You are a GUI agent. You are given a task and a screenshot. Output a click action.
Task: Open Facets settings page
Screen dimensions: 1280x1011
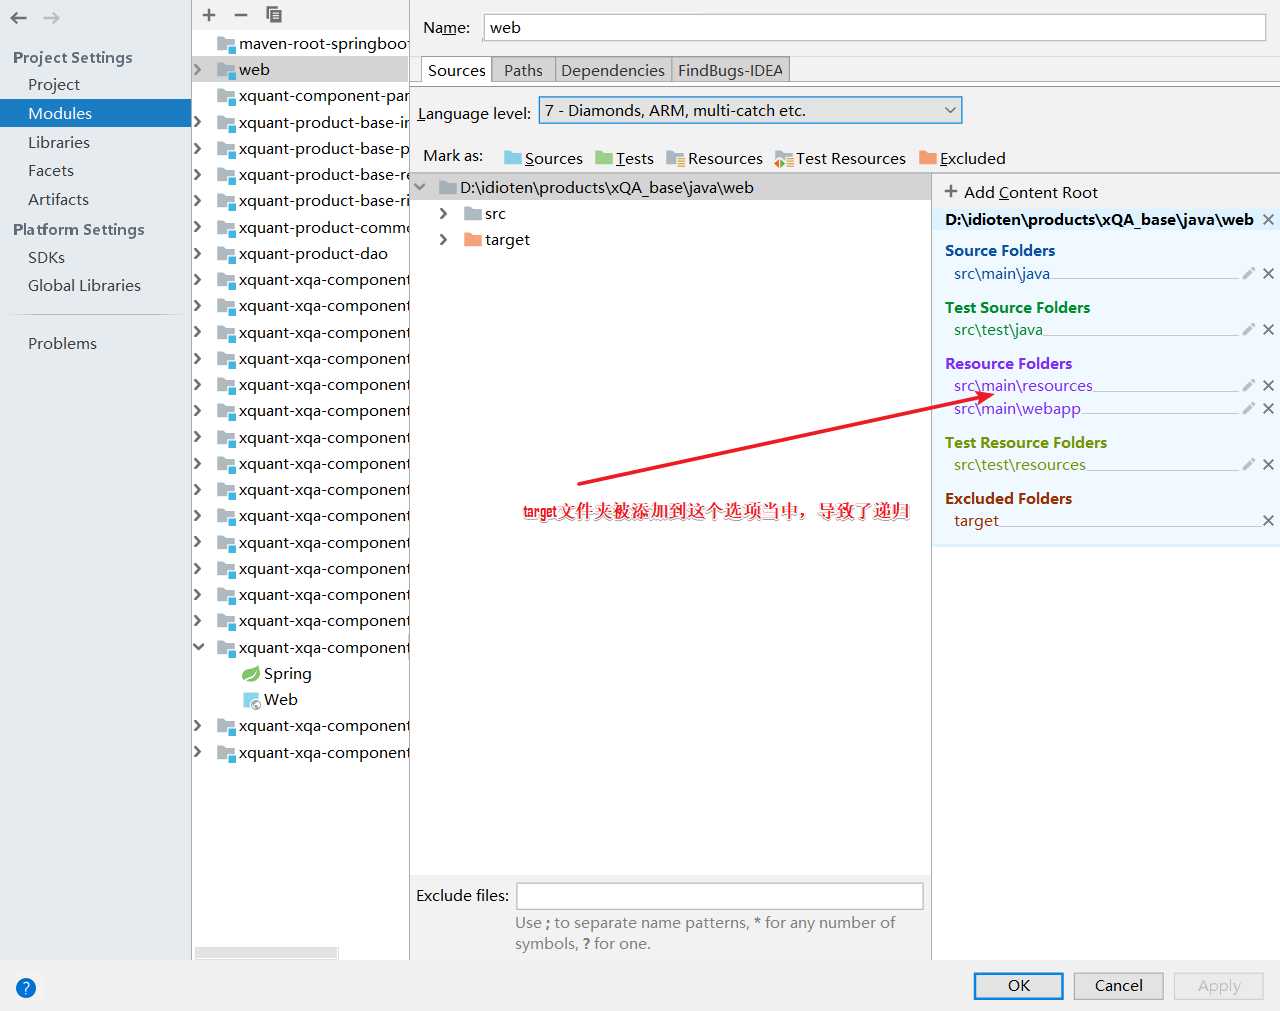point(51,170)
